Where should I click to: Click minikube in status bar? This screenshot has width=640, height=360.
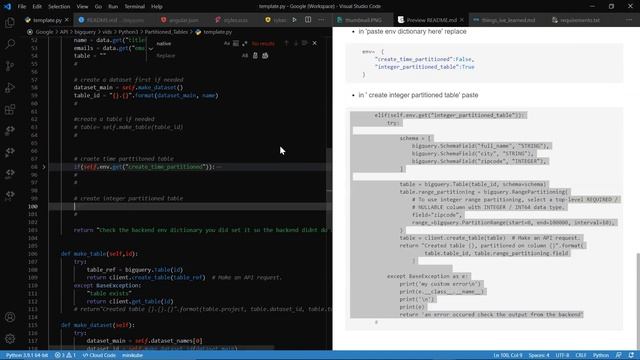pyautogui.click(x=132, y=355)
